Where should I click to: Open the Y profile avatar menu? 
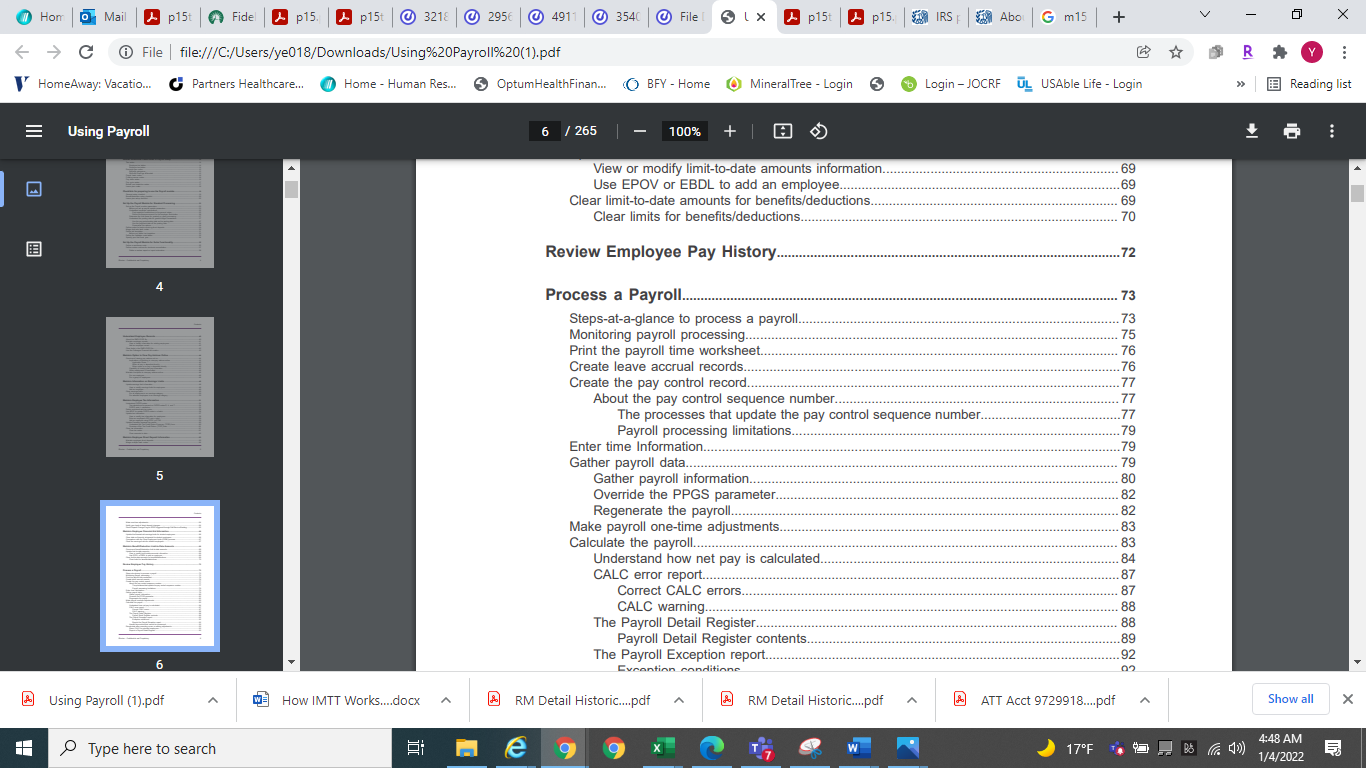tap(1312, 52)
